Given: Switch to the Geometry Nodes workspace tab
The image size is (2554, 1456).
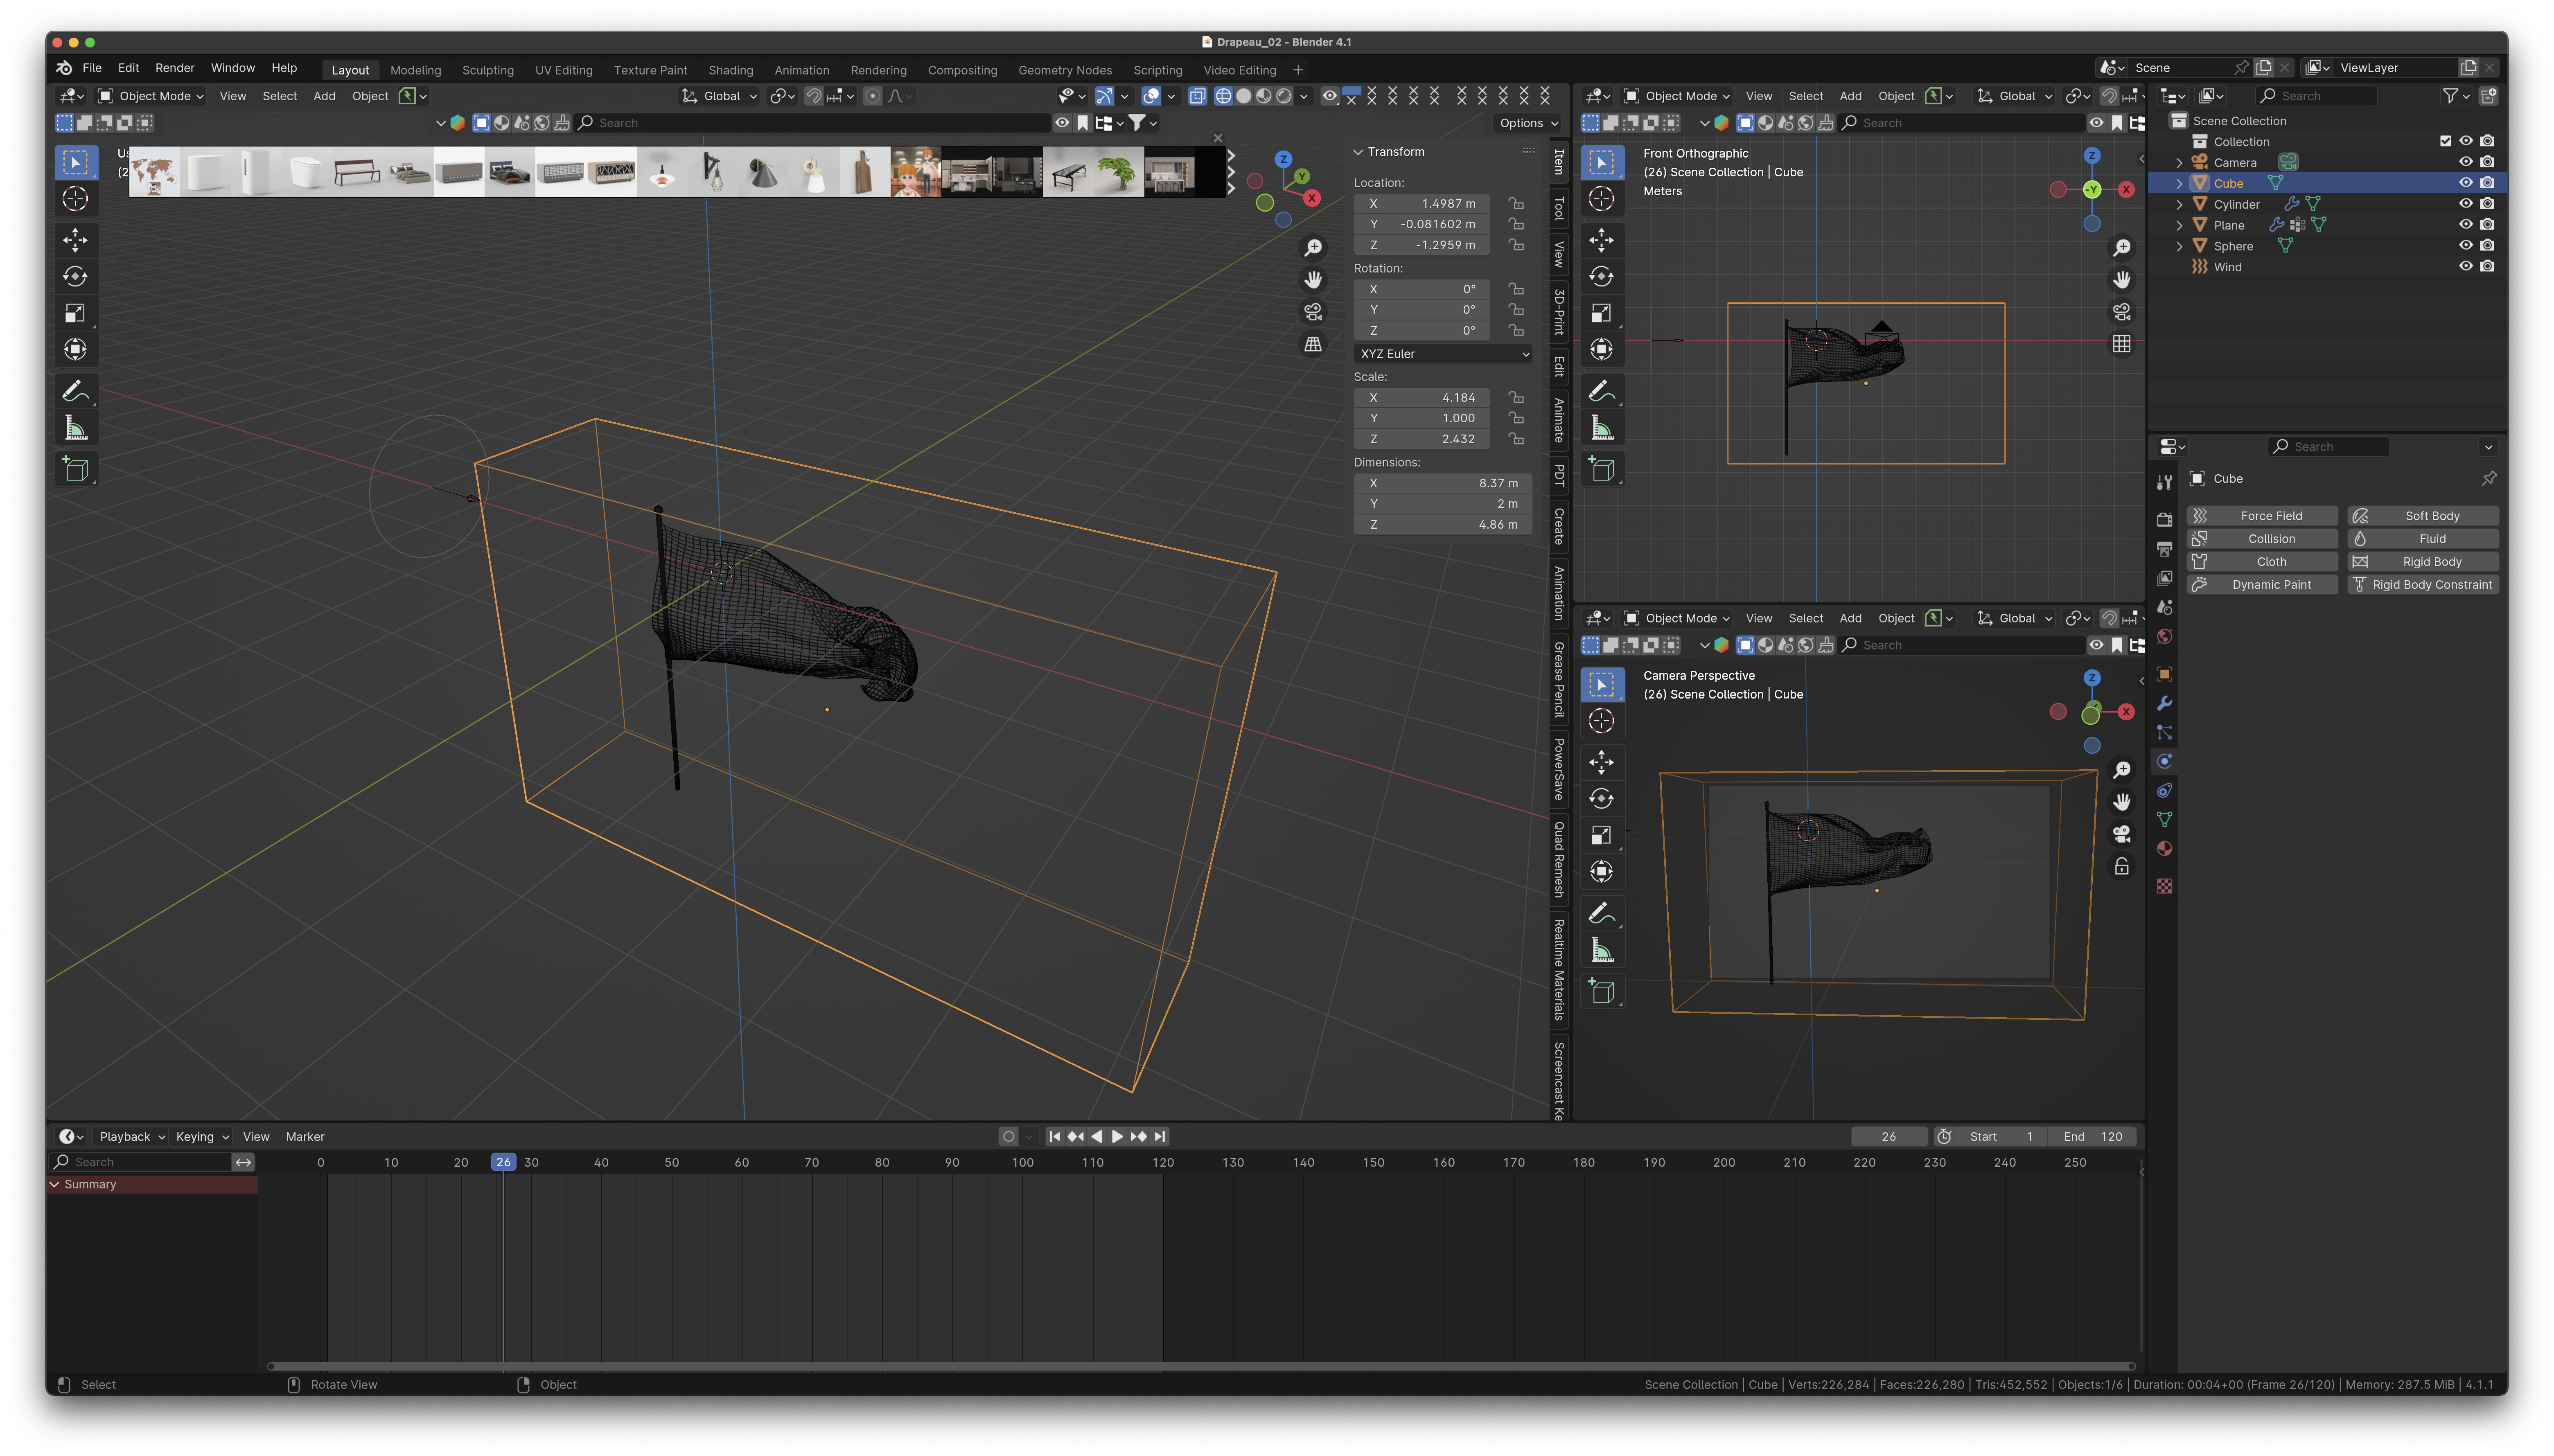Looking at the screenshot, I should [1065, 70].
